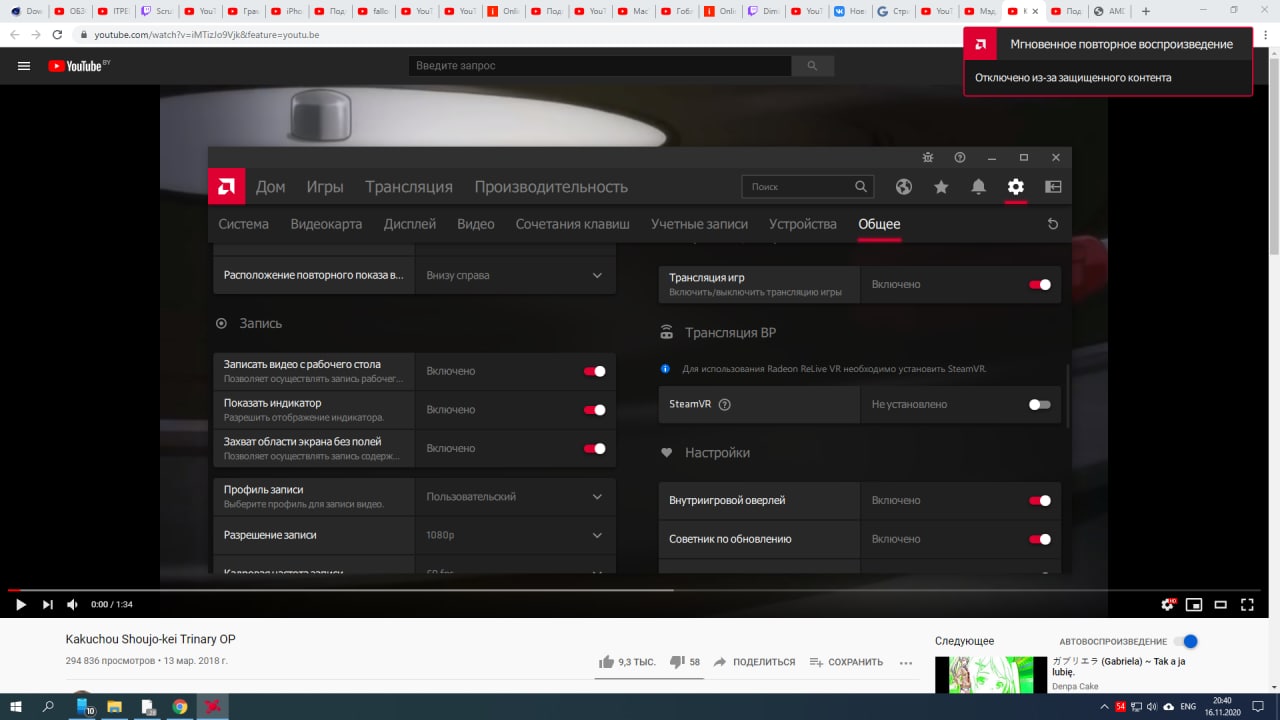Like the video with thumbs up
The height and width of the screenshot is (720, 1280).
[x=606, y=662]
